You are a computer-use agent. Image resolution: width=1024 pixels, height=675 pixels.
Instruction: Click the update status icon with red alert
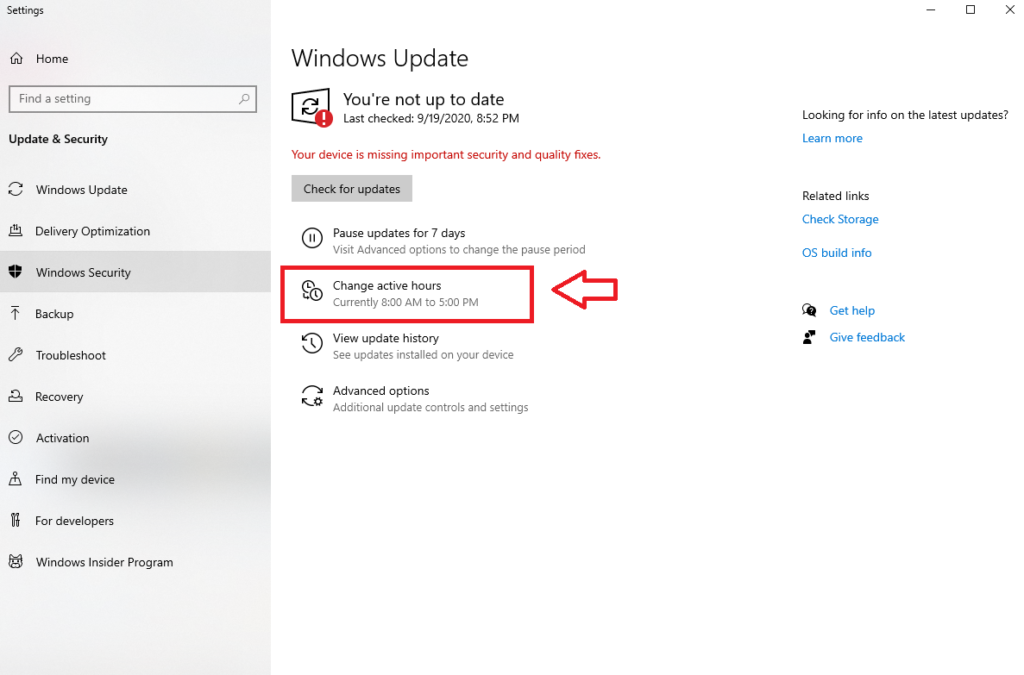coord(312,108)
